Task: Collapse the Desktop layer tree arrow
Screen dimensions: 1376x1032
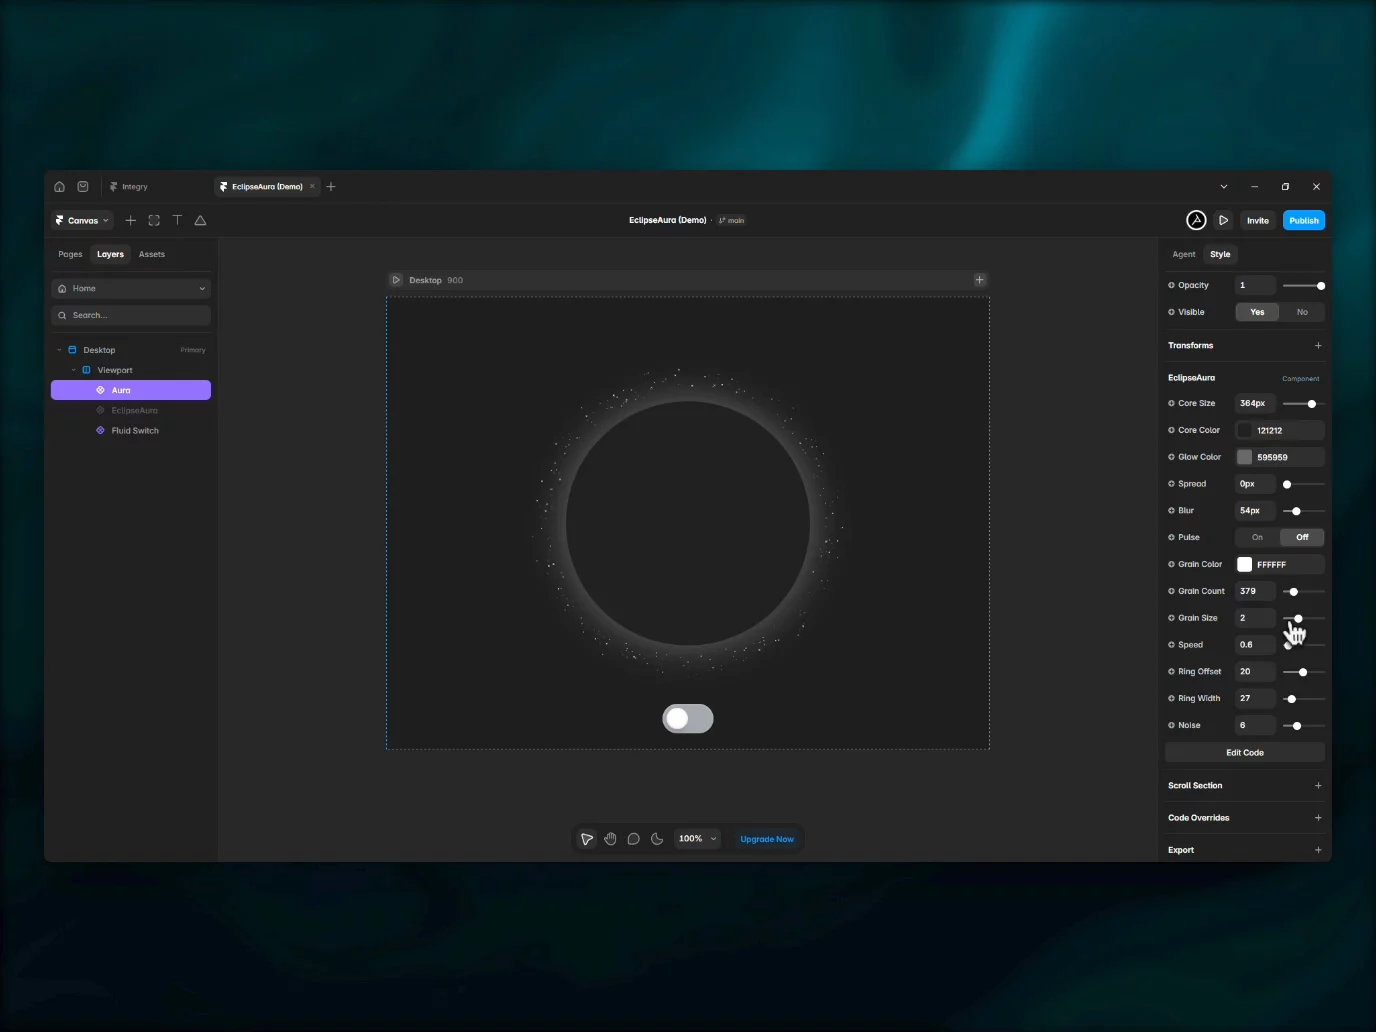Action: (x=59, y=350)
